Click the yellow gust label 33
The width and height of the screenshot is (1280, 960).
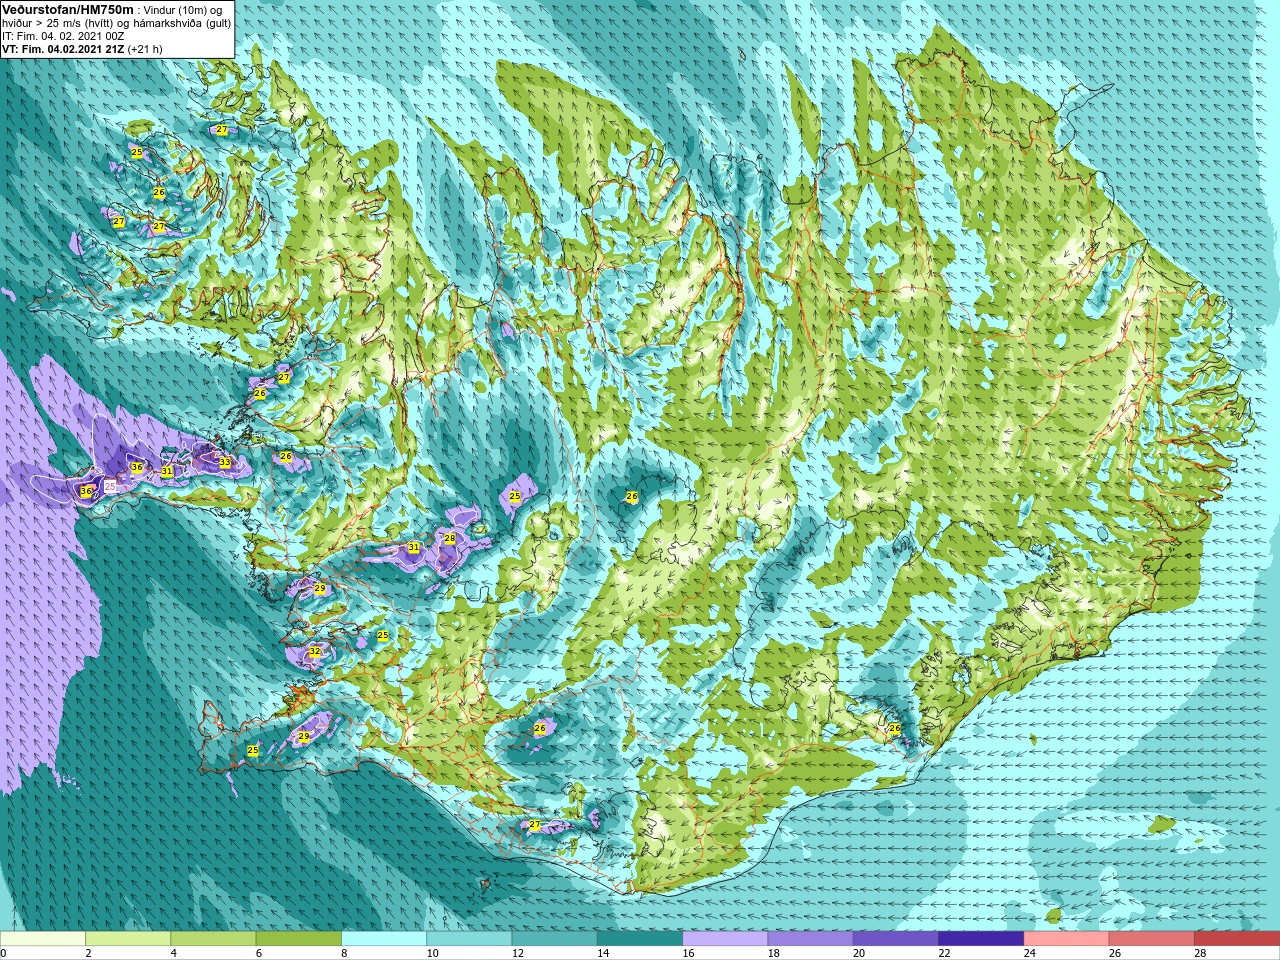225,462
